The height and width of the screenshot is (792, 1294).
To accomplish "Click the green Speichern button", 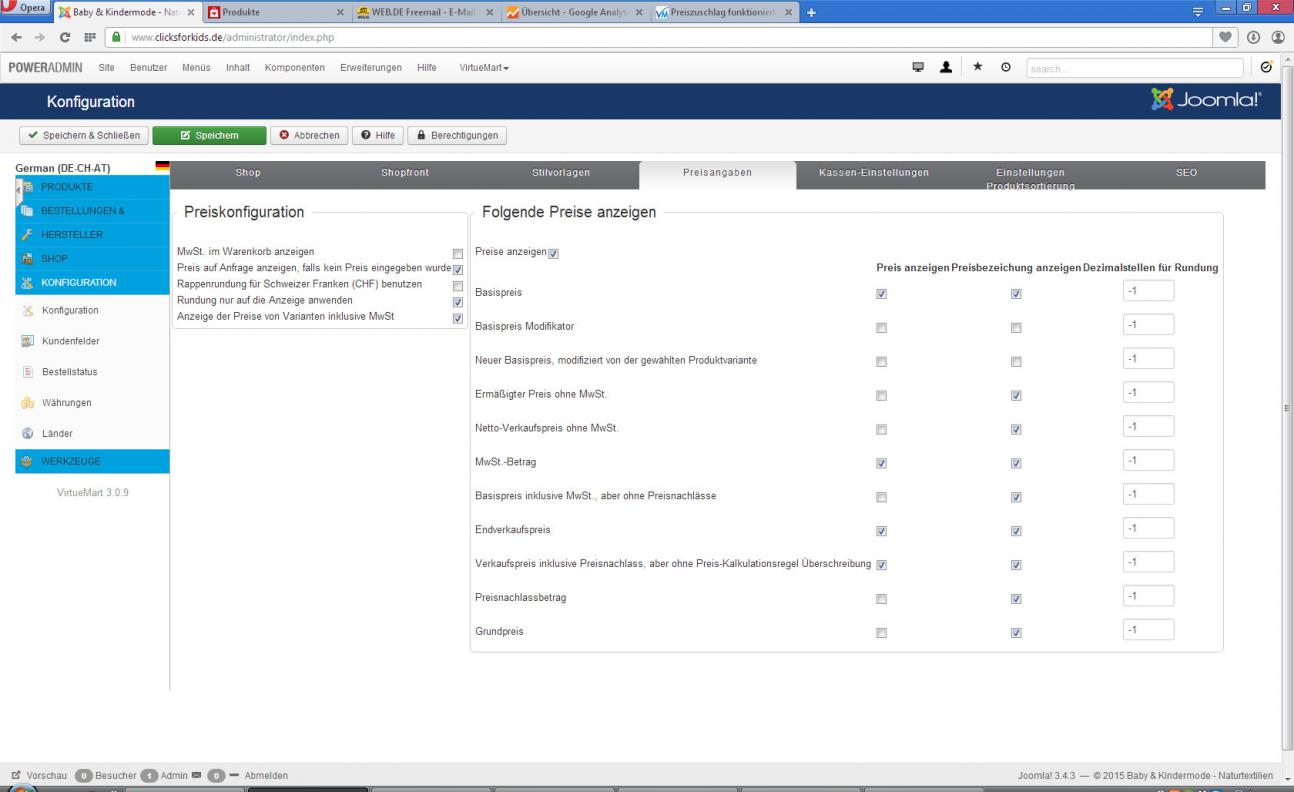I will 209,135.
